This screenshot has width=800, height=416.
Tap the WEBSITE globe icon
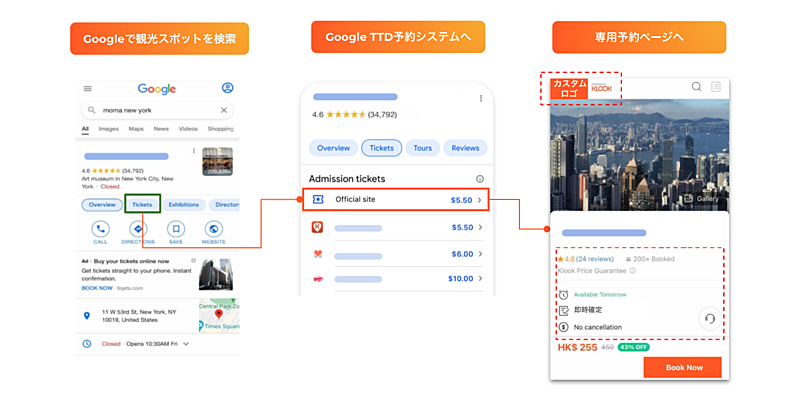(x=213, y=229)
